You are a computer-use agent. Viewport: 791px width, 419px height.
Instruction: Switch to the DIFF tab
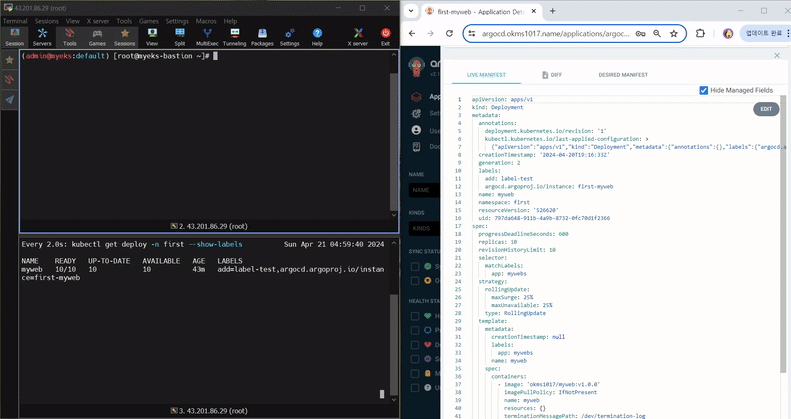[552, 75]
